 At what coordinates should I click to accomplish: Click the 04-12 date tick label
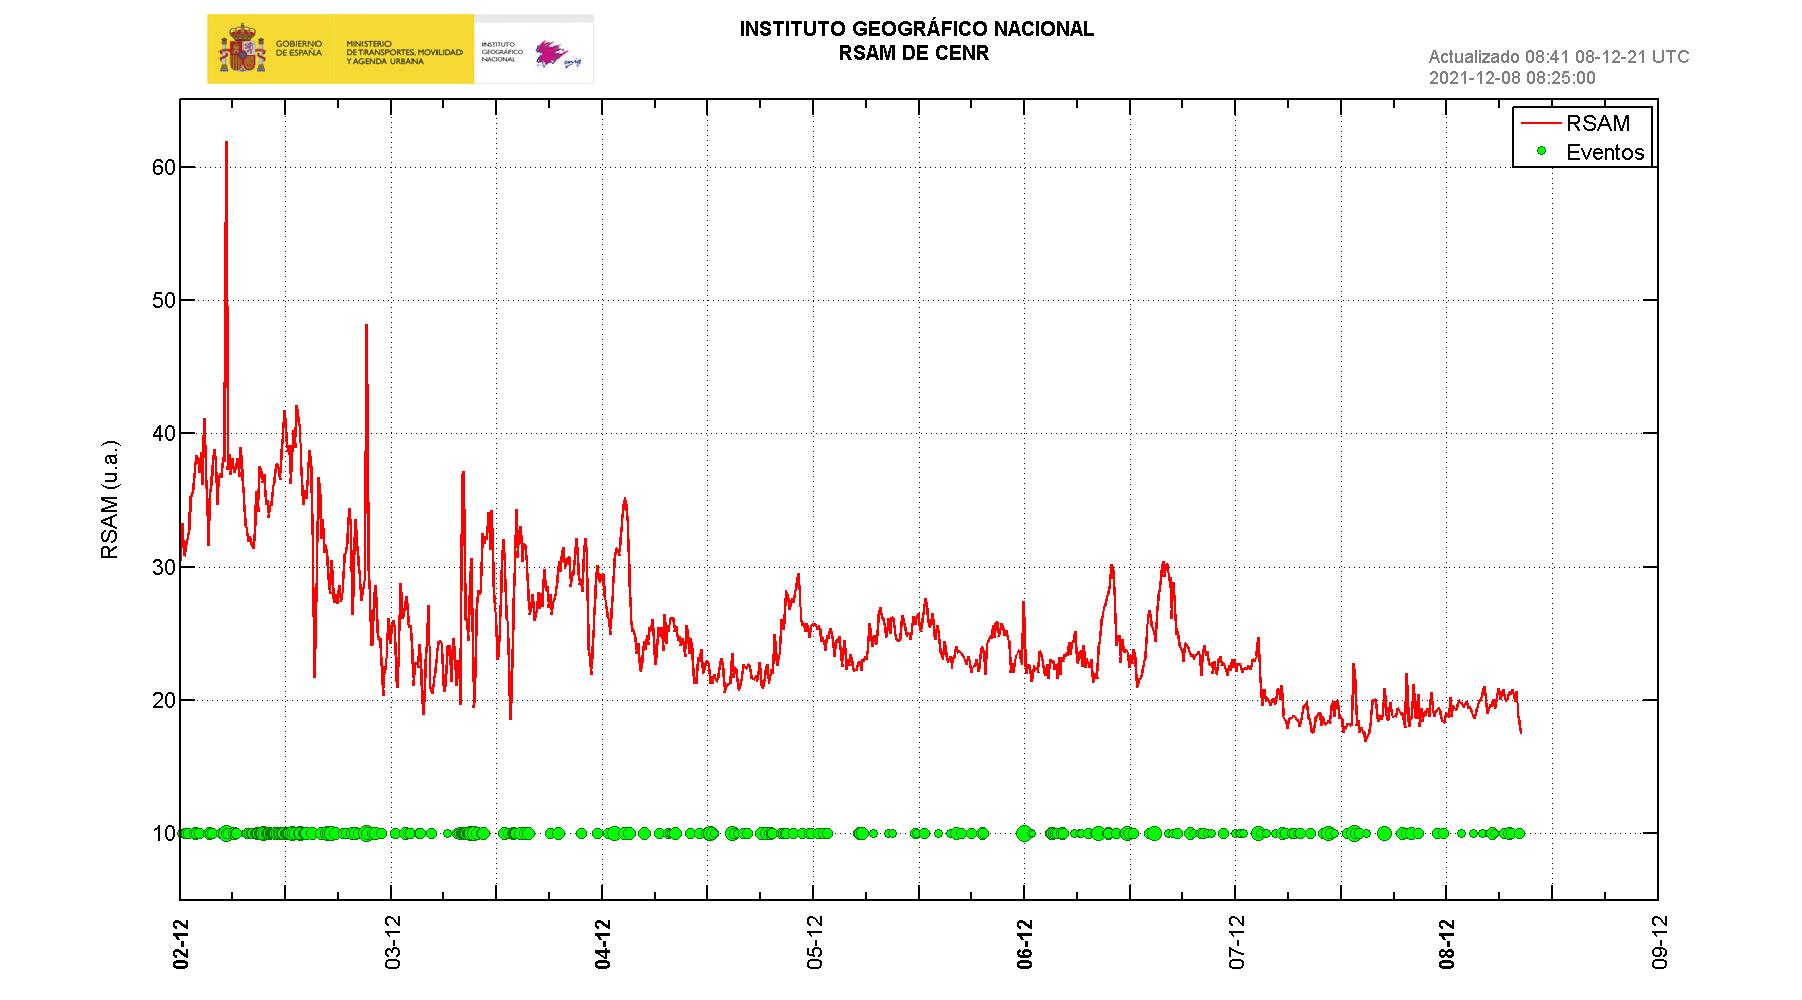pos(603,942)
